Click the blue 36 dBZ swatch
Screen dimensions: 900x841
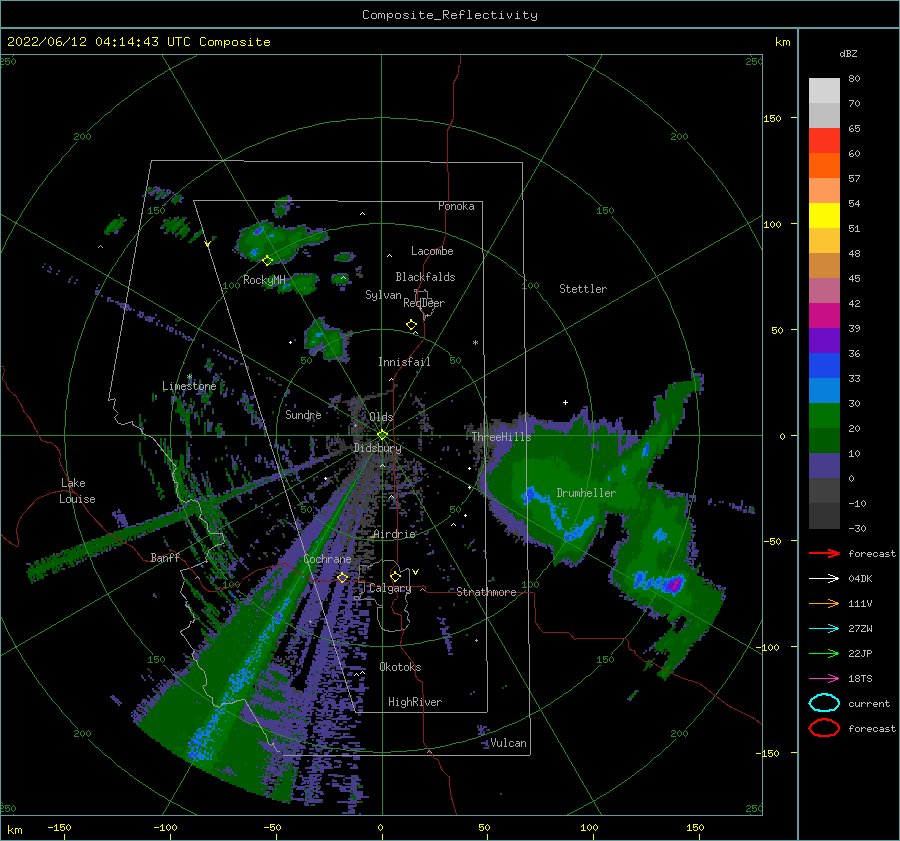(824, 365)
